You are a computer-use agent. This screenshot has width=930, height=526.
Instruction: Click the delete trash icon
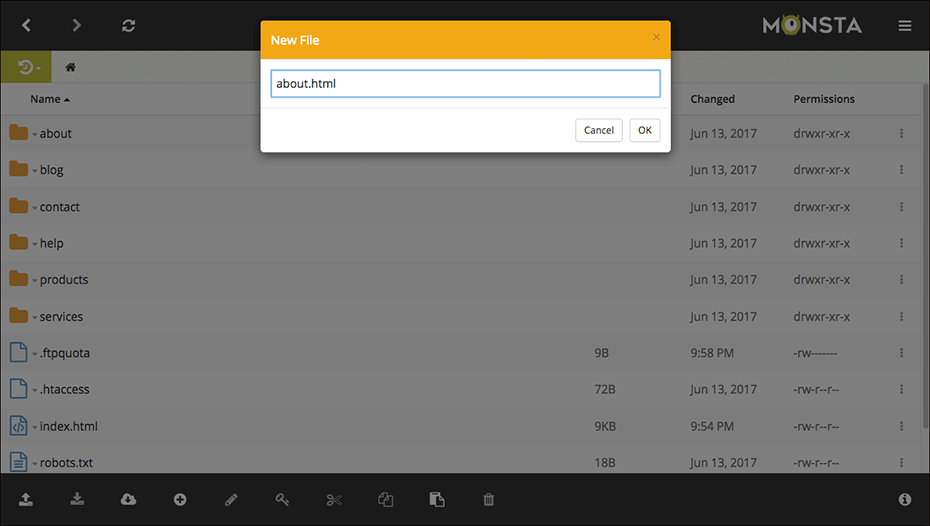[x=488, y=500]
